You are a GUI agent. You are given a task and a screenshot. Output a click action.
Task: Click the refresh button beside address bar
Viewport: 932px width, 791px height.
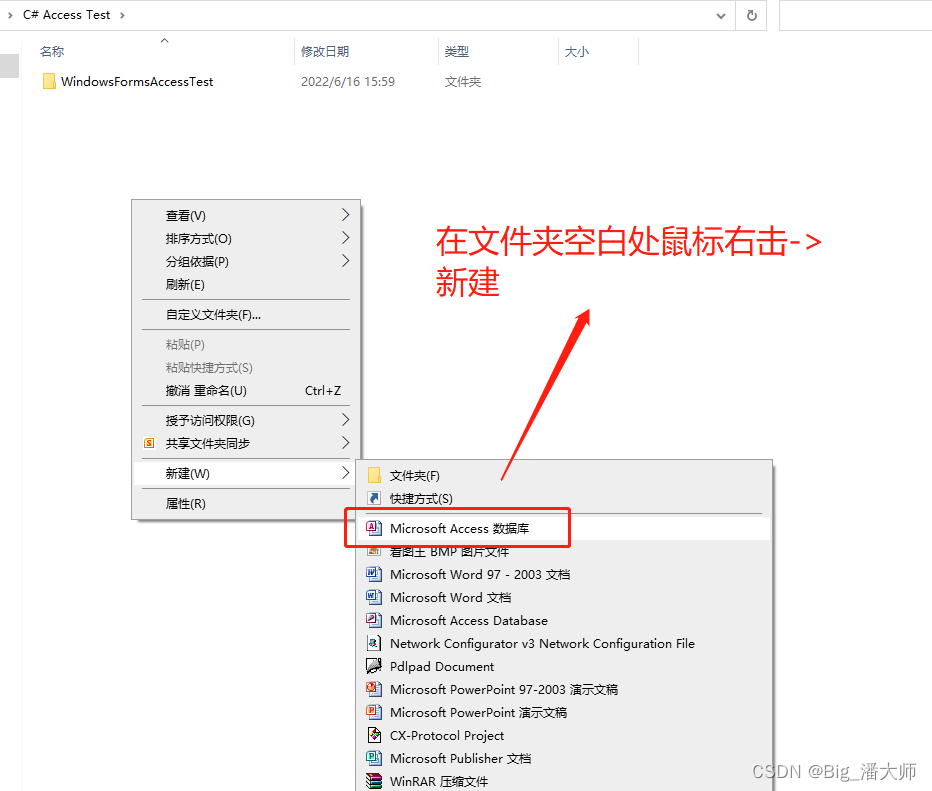tap(751, 15)
